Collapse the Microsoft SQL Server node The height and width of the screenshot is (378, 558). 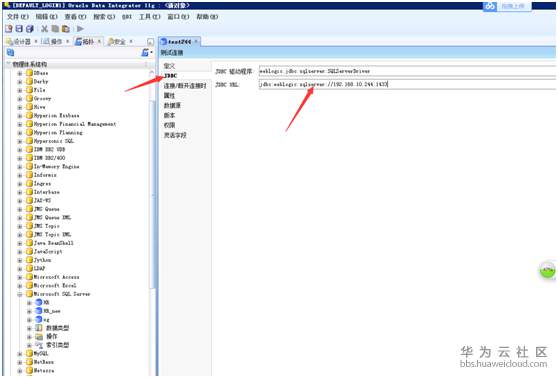[20, 294]
